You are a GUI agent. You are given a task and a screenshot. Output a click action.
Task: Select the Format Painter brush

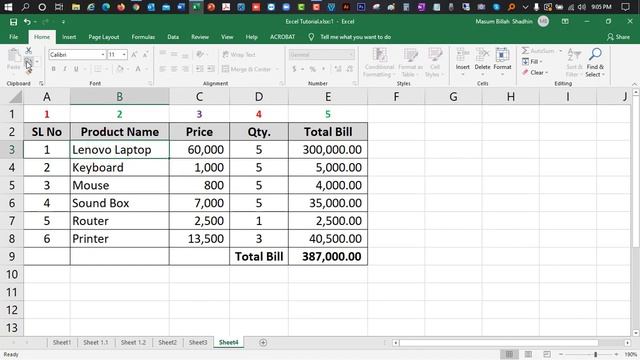[28, 71]
